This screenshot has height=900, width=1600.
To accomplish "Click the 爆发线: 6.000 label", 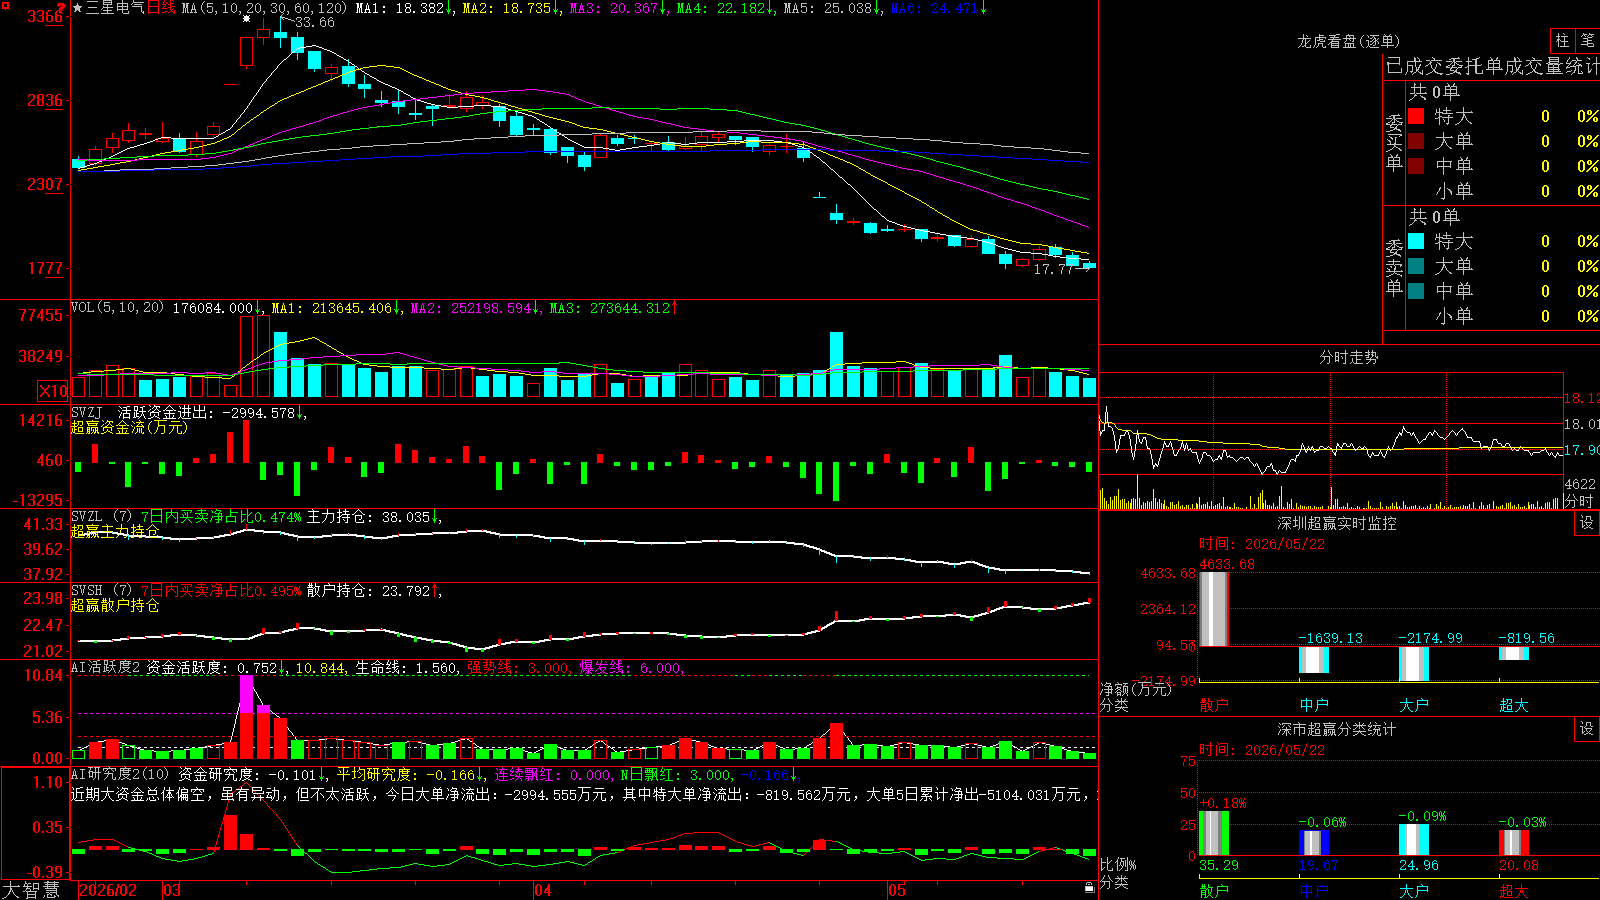I will tap(630, 668).
